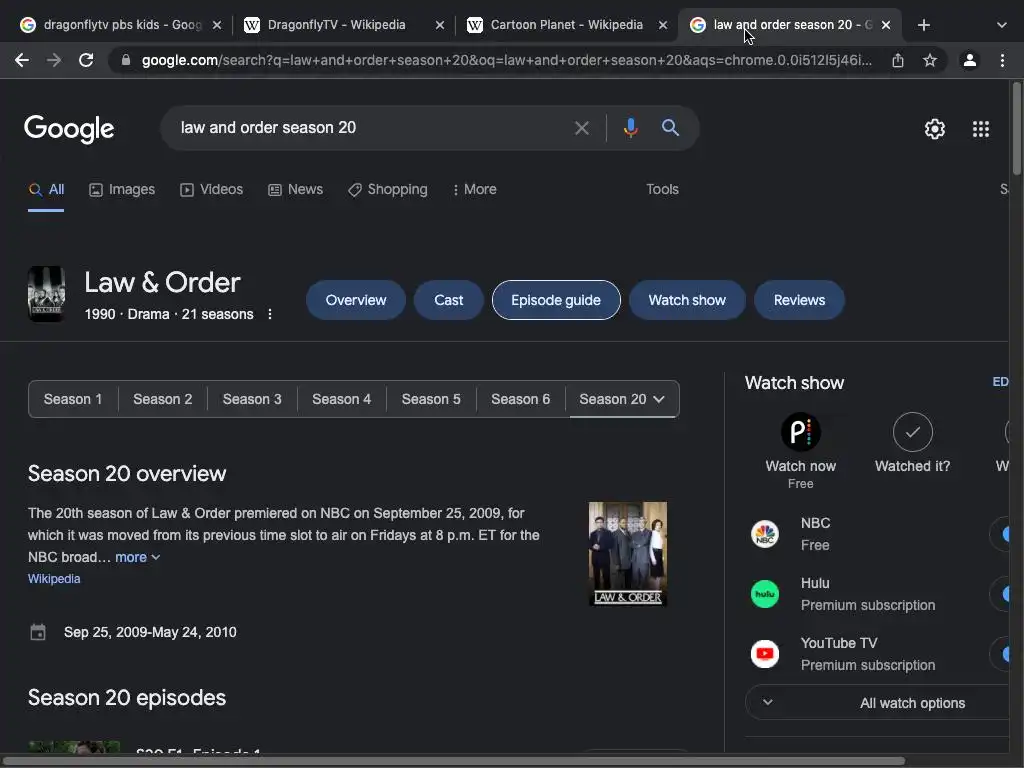Image resolution: width=1024 pixels, height=768 pixels.
Task: Select the Episode guide chip
Action: point(556,300)
